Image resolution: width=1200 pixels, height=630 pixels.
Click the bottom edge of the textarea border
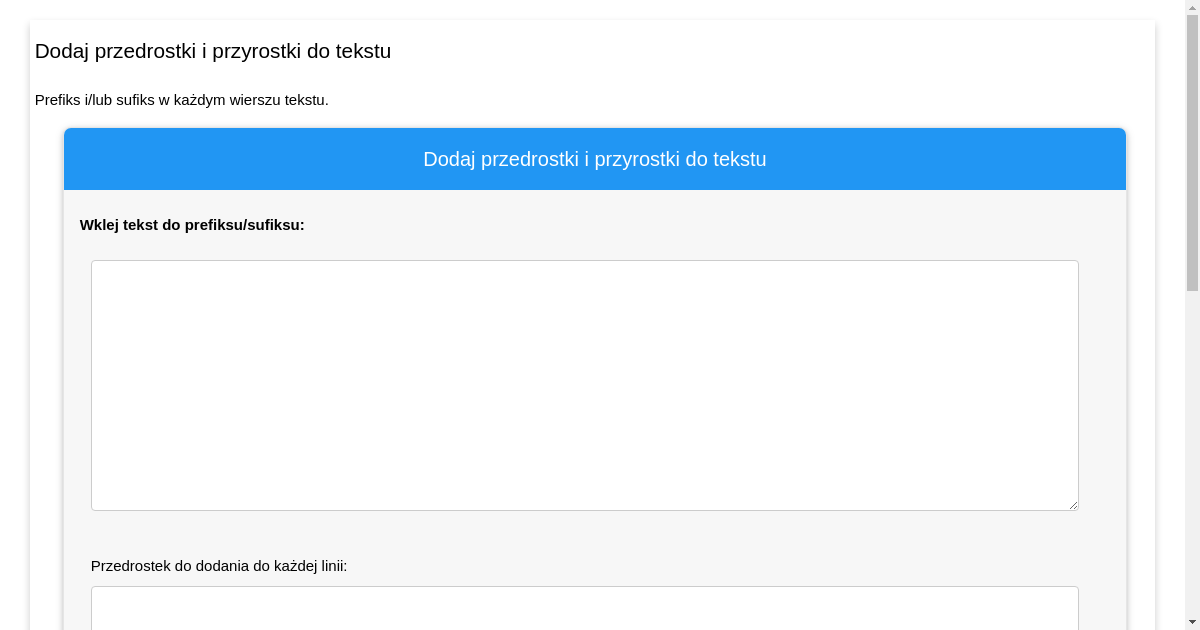point(585,510)
